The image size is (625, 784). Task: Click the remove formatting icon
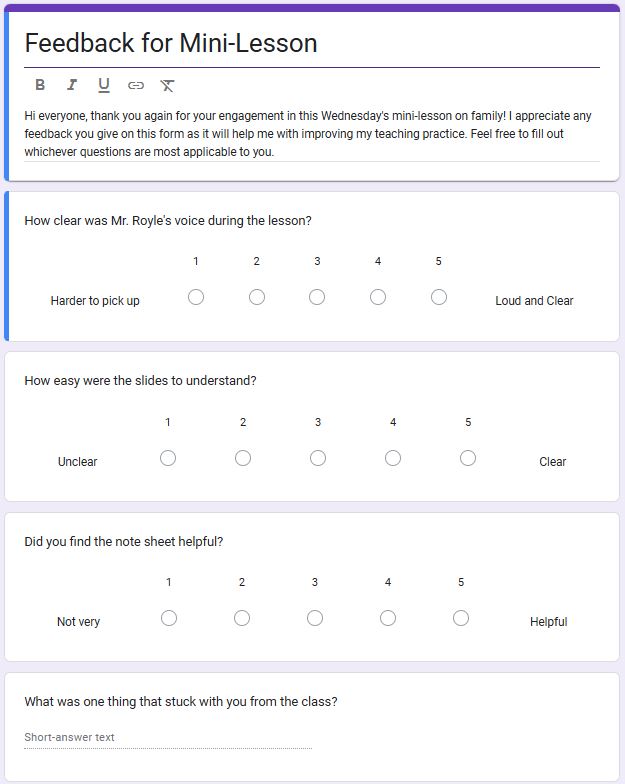[x=167, y=86]
